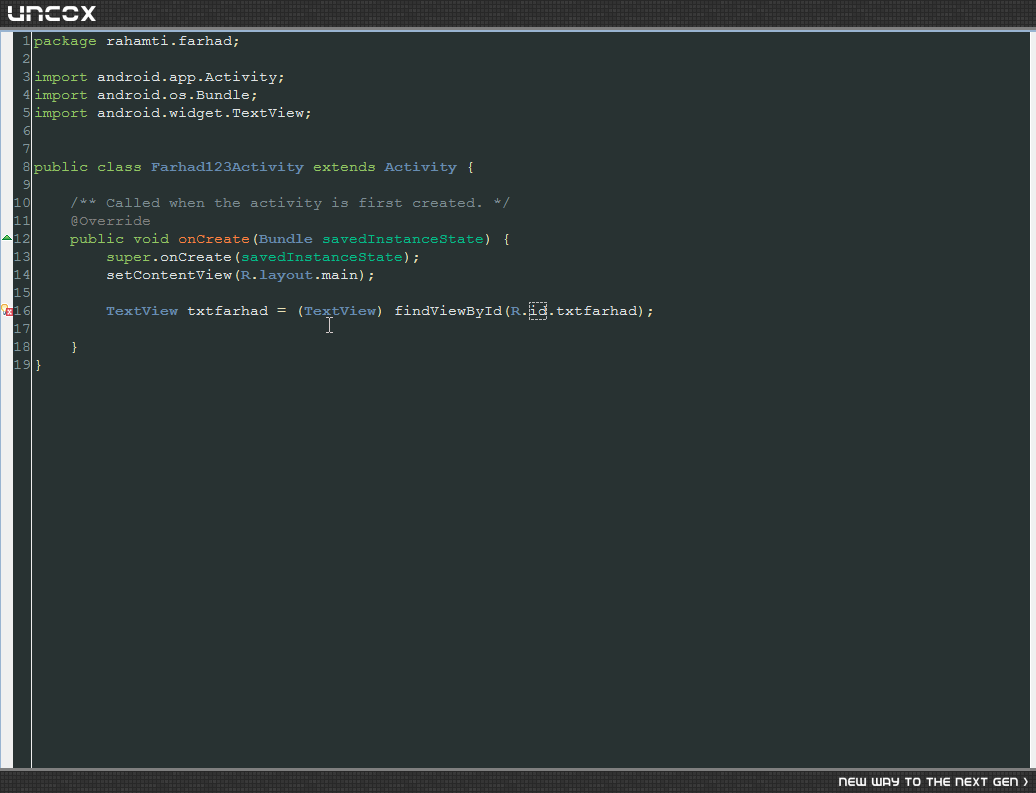The image size is (1036, 793).
Task: Click 'savedInstanceState' argument on line 13
Action: 322,257
